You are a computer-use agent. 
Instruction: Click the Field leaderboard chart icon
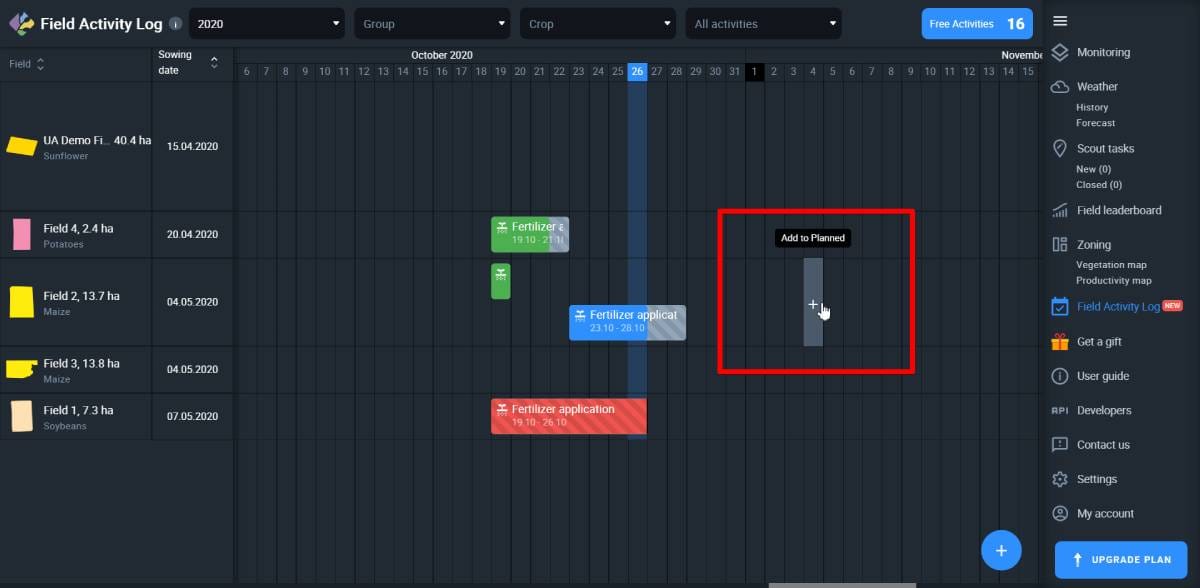click(x=1060, y=211)
